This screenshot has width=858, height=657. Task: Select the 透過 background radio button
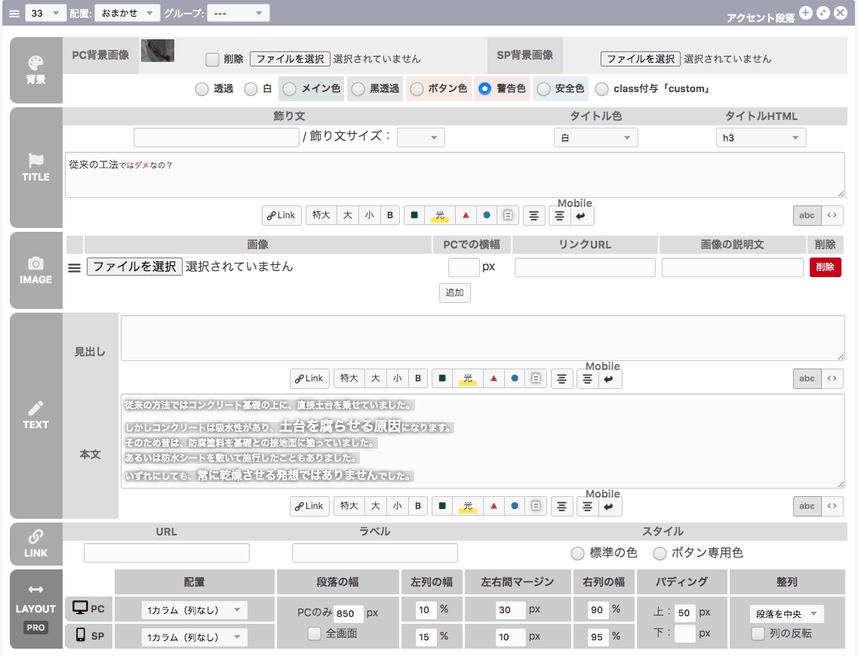(x=200, y=89)
